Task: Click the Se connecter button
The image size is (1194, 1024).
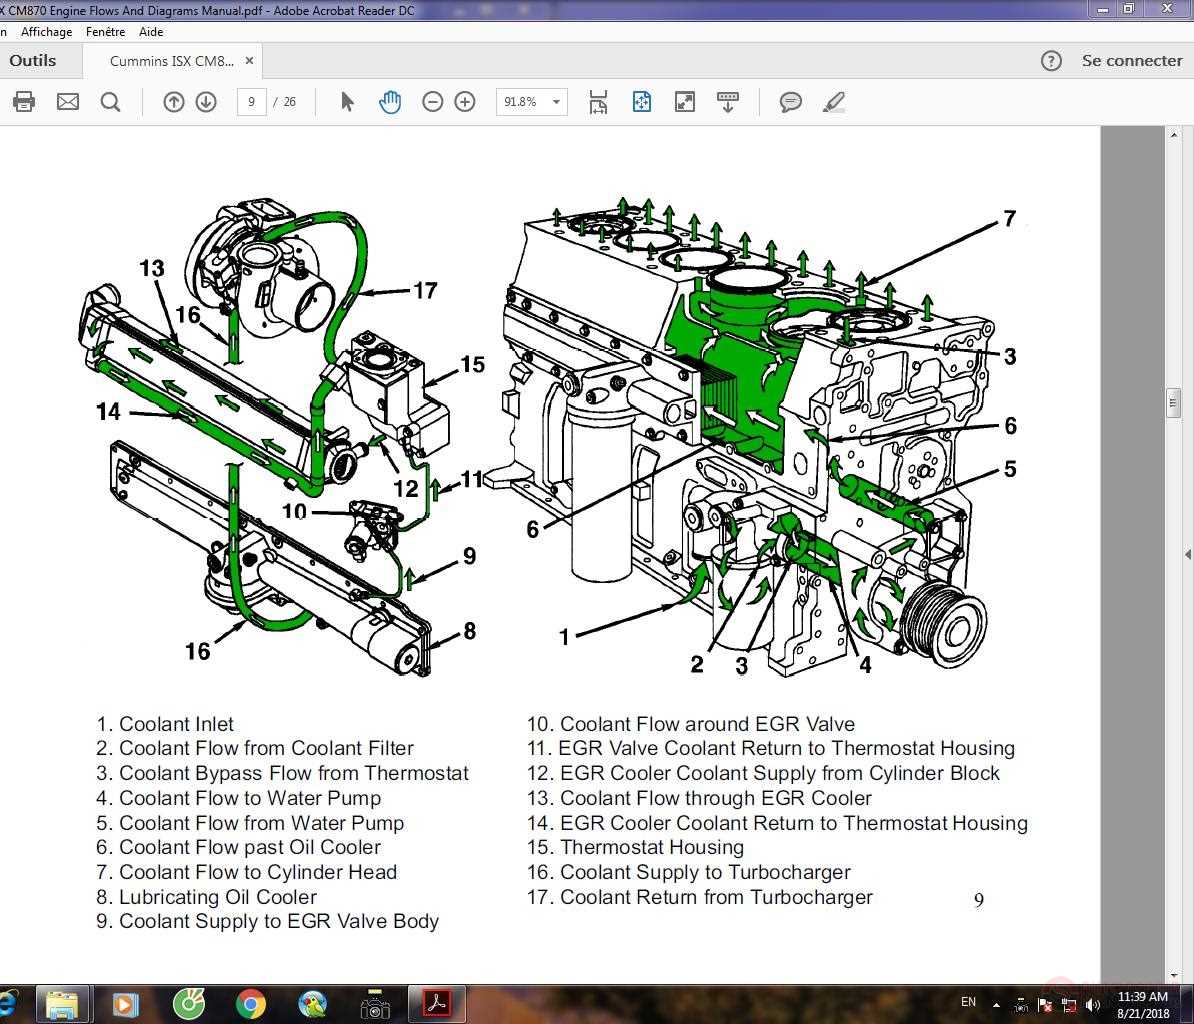Action: (x=1131, y=60)
